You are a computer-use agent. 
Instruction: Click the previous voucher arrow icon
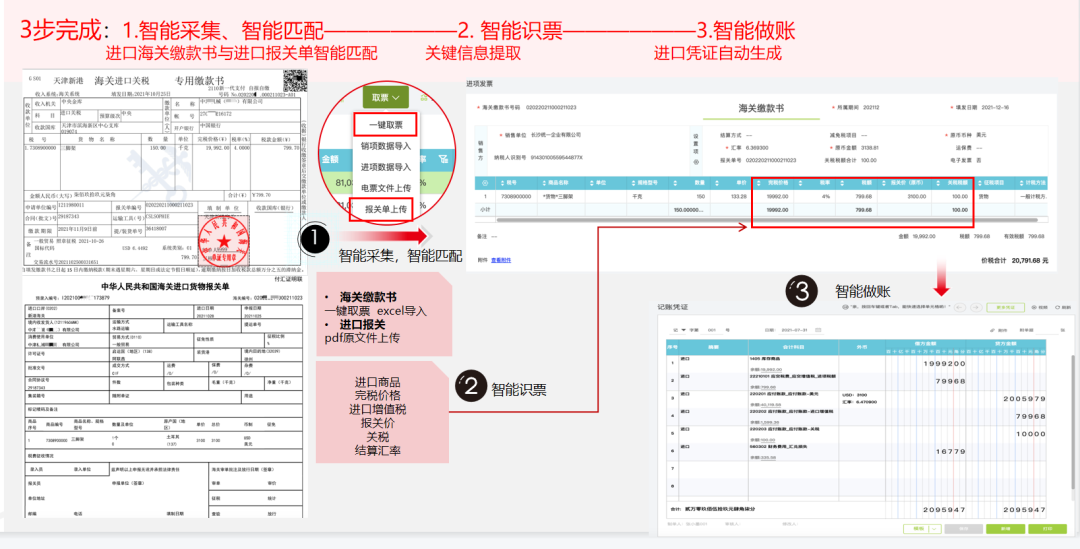click(958, 308)
